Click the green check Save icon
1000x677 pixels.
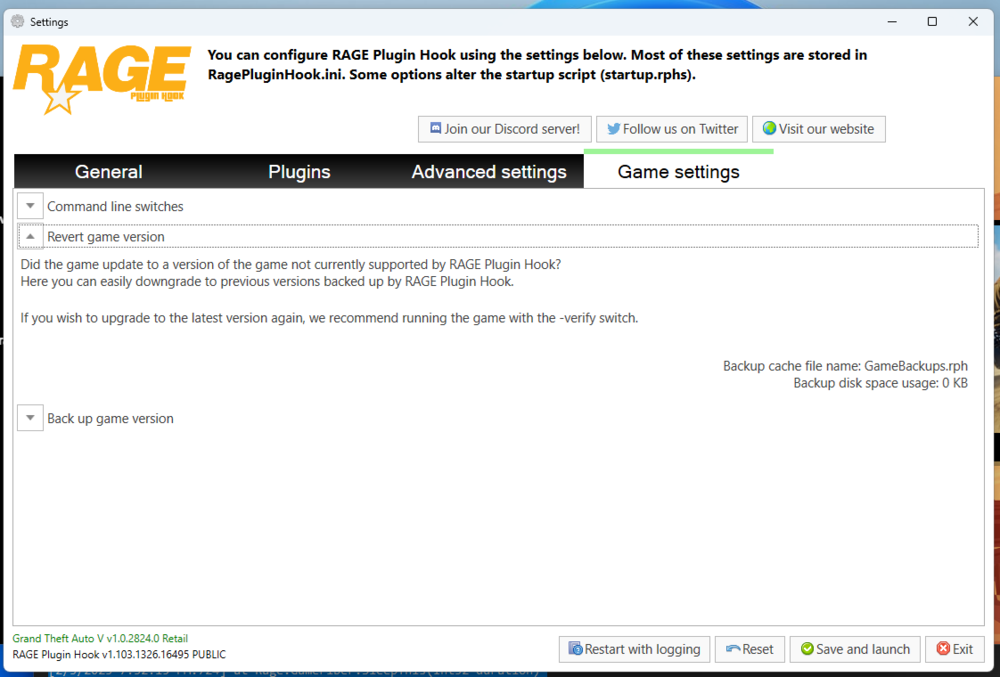point(807,648)
